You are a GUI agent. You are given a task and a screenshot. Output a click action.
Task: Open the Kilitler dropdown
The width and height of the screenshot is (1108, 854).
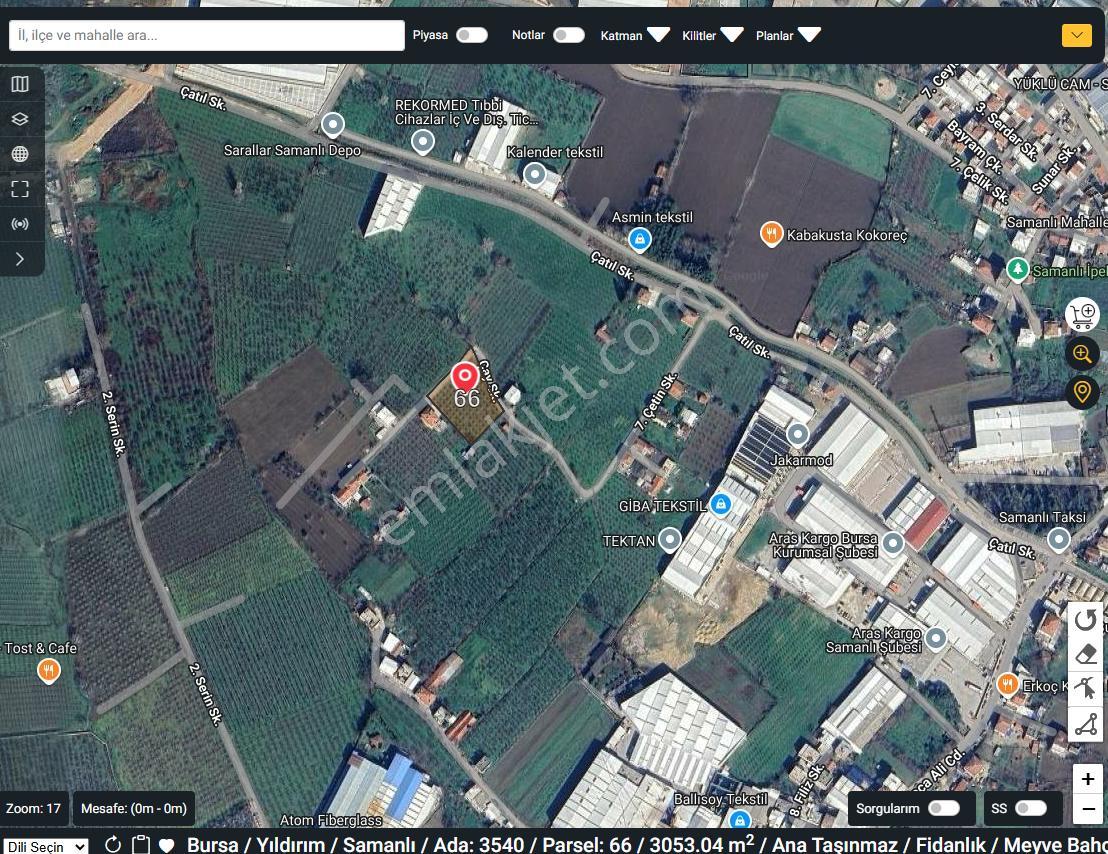(x=712, y=35)
